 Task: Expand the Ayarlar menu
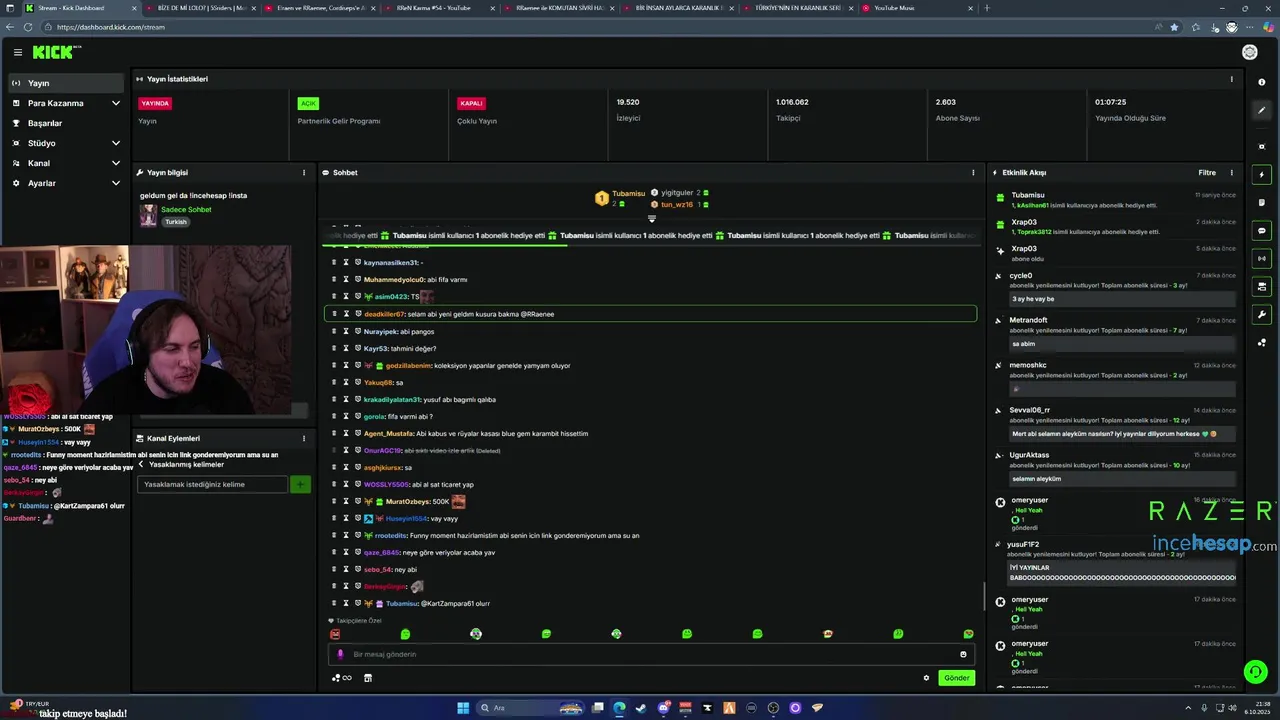[66, 183]
